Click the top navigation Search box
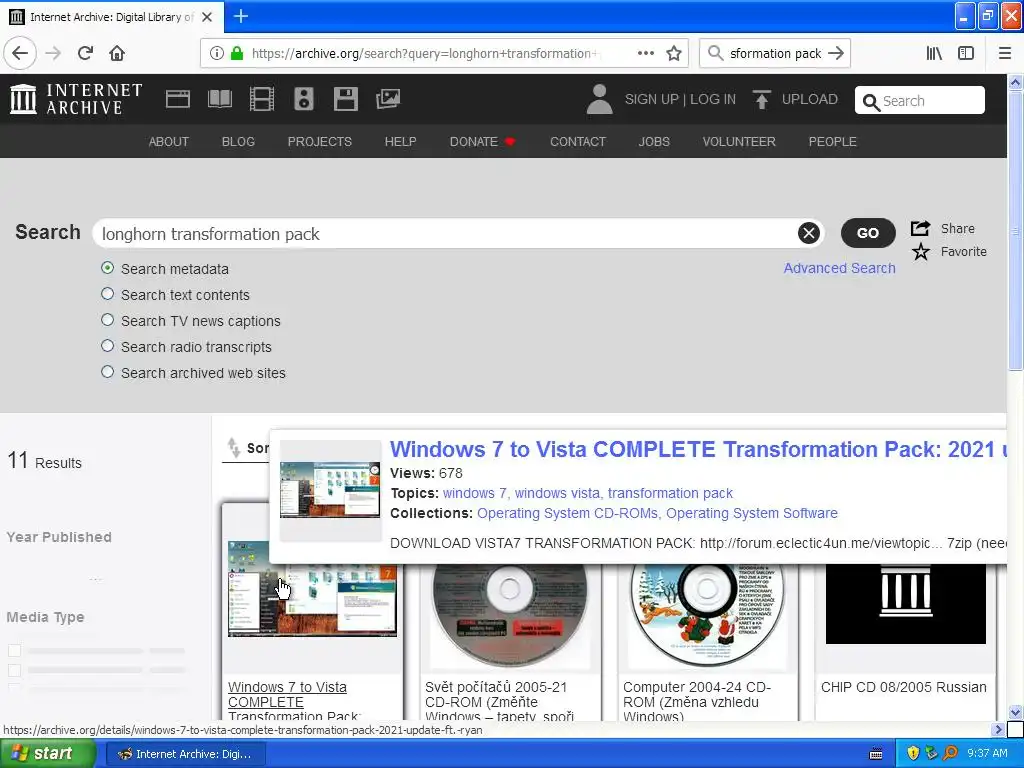 click(920, 101)
